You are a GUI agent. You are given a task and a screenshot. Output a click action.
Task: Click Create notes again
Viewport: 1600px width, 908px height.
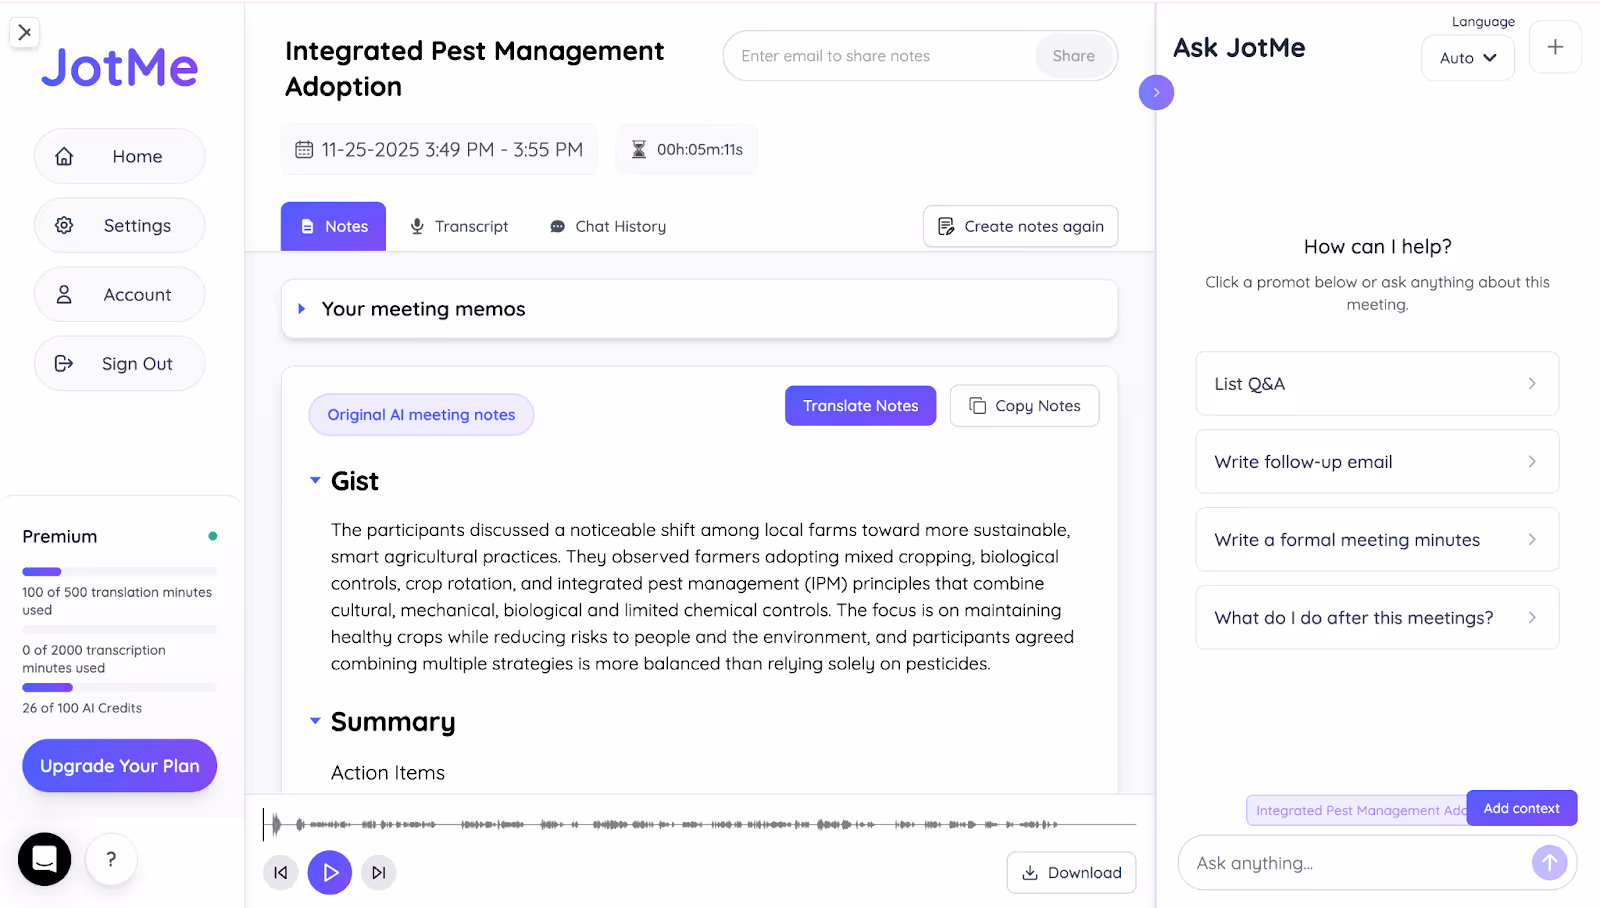pos(1020,226)
